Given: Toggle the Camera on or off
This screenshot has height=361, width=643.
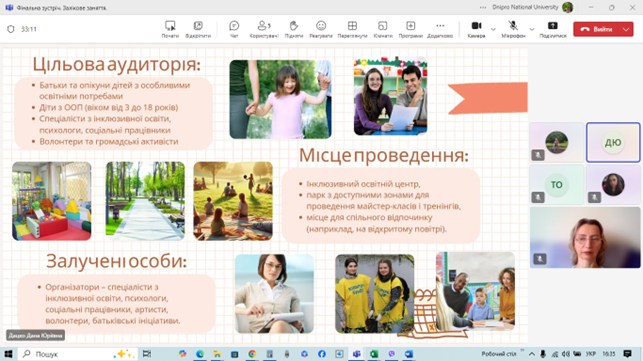Looking at the screenshot, I should click(x=476, y=29).
